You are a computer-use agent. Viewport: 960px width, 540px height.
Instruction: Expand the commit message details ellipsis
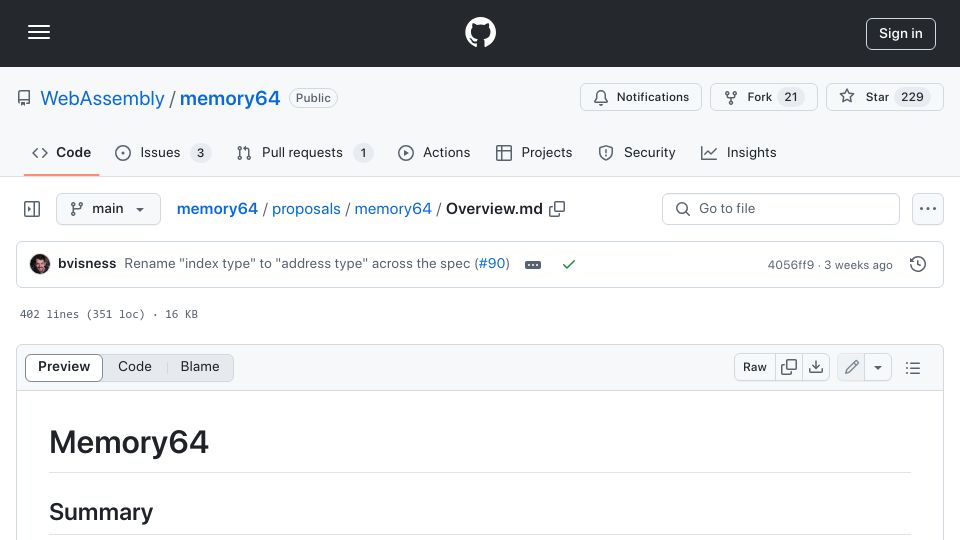coord(533,264)
